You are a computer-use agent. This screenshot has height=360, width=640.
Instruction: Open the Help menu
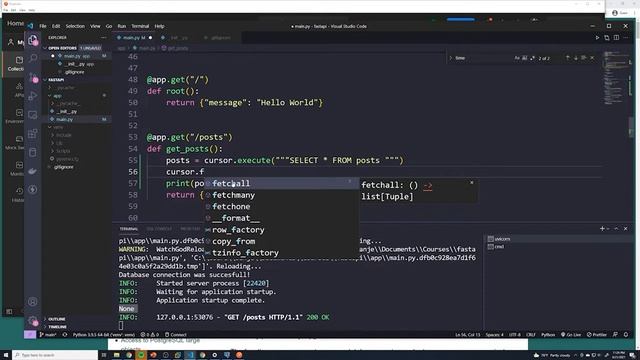[x=159, y=26]
